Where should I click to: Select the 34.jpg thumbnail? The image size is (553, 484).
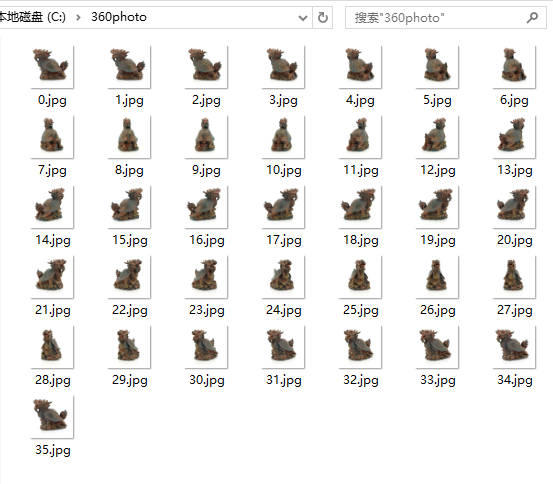coord(514,347)
